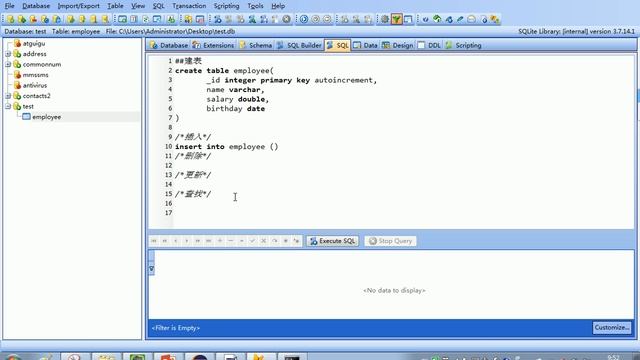
Task: Click the highlighted funnel filter toolbar icon
Action: [x=396, y=19]
